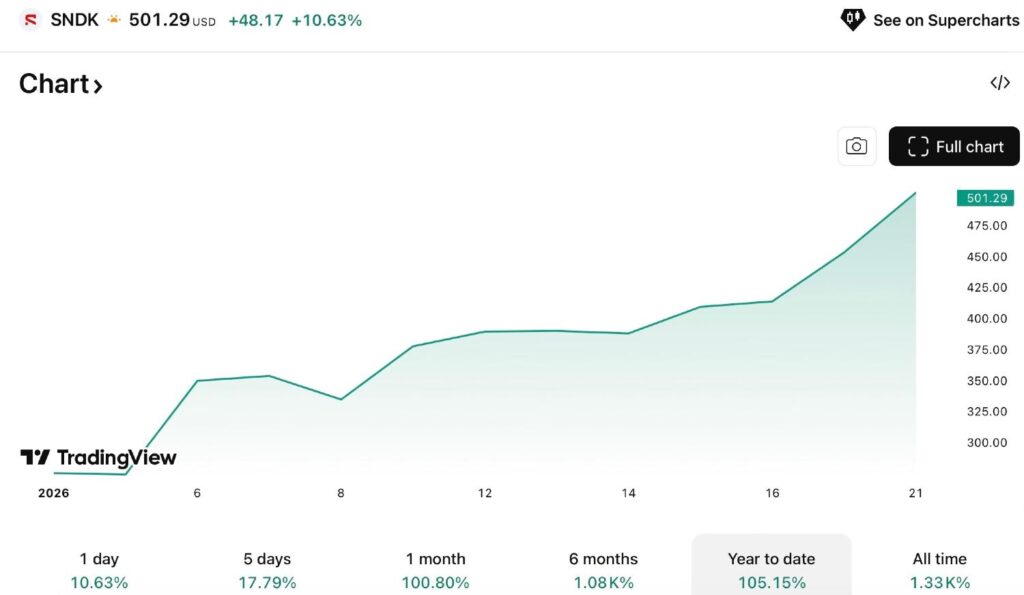The width and height of the screenshot is (1024, 595).
Task: Click the 400.00 price axis label
Action: [987, 319]
